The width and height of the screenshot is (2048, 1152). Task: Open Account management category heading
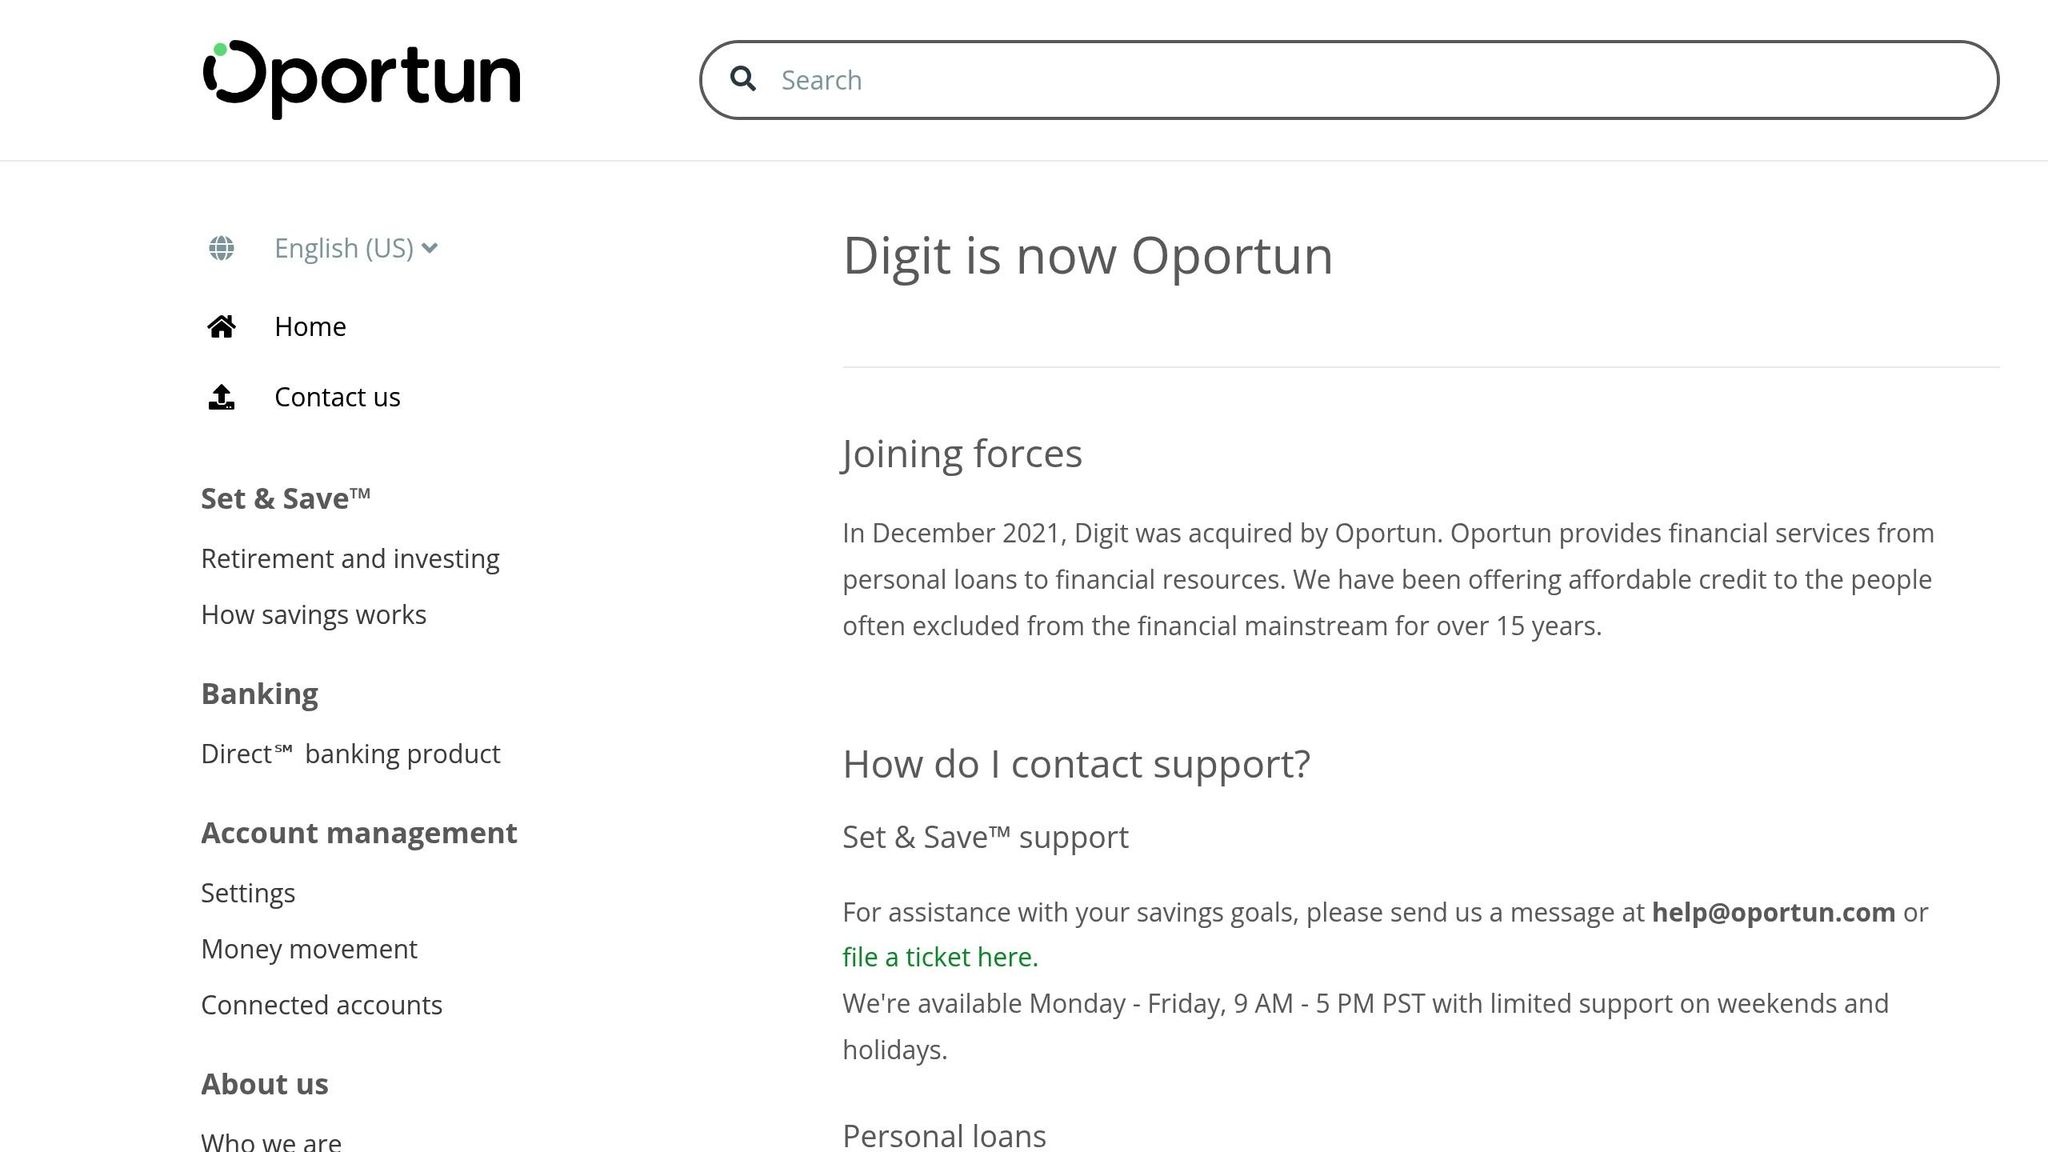tap(359, 833)
